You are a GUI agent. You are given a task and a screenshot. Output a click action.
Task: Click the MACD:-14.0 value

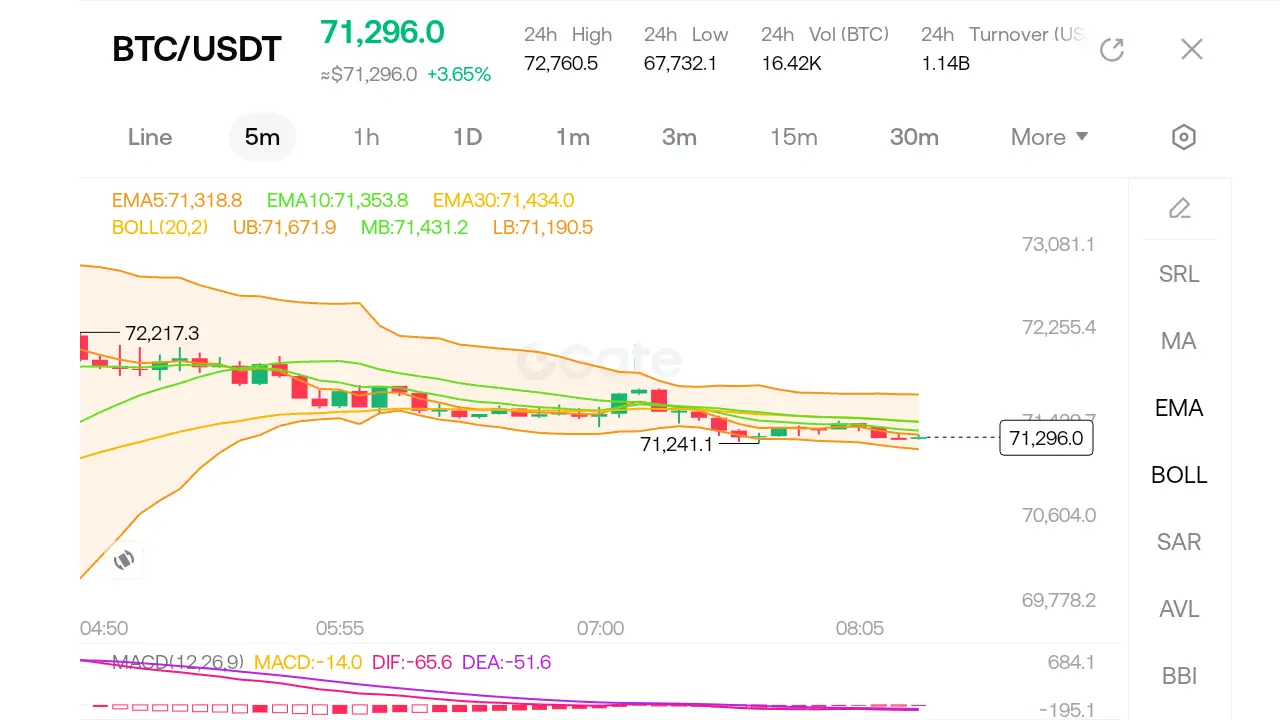coord(307,662)
